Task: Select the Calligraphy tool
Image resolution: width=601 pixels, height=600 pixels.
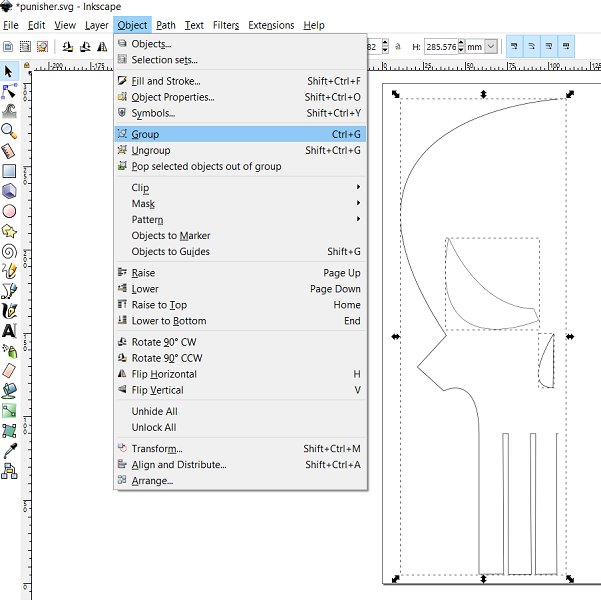Action: (9, 311)
